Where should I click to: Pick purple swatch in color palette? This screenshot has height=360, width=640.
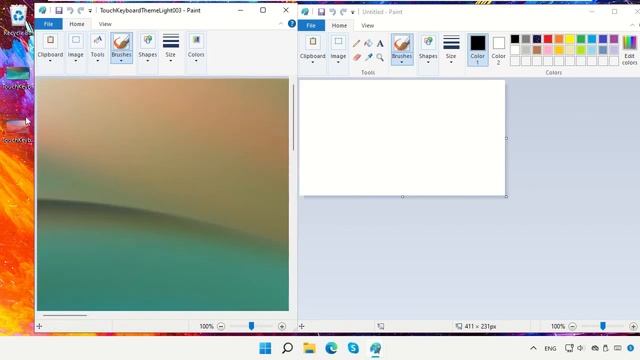click(x=614, y=39)
